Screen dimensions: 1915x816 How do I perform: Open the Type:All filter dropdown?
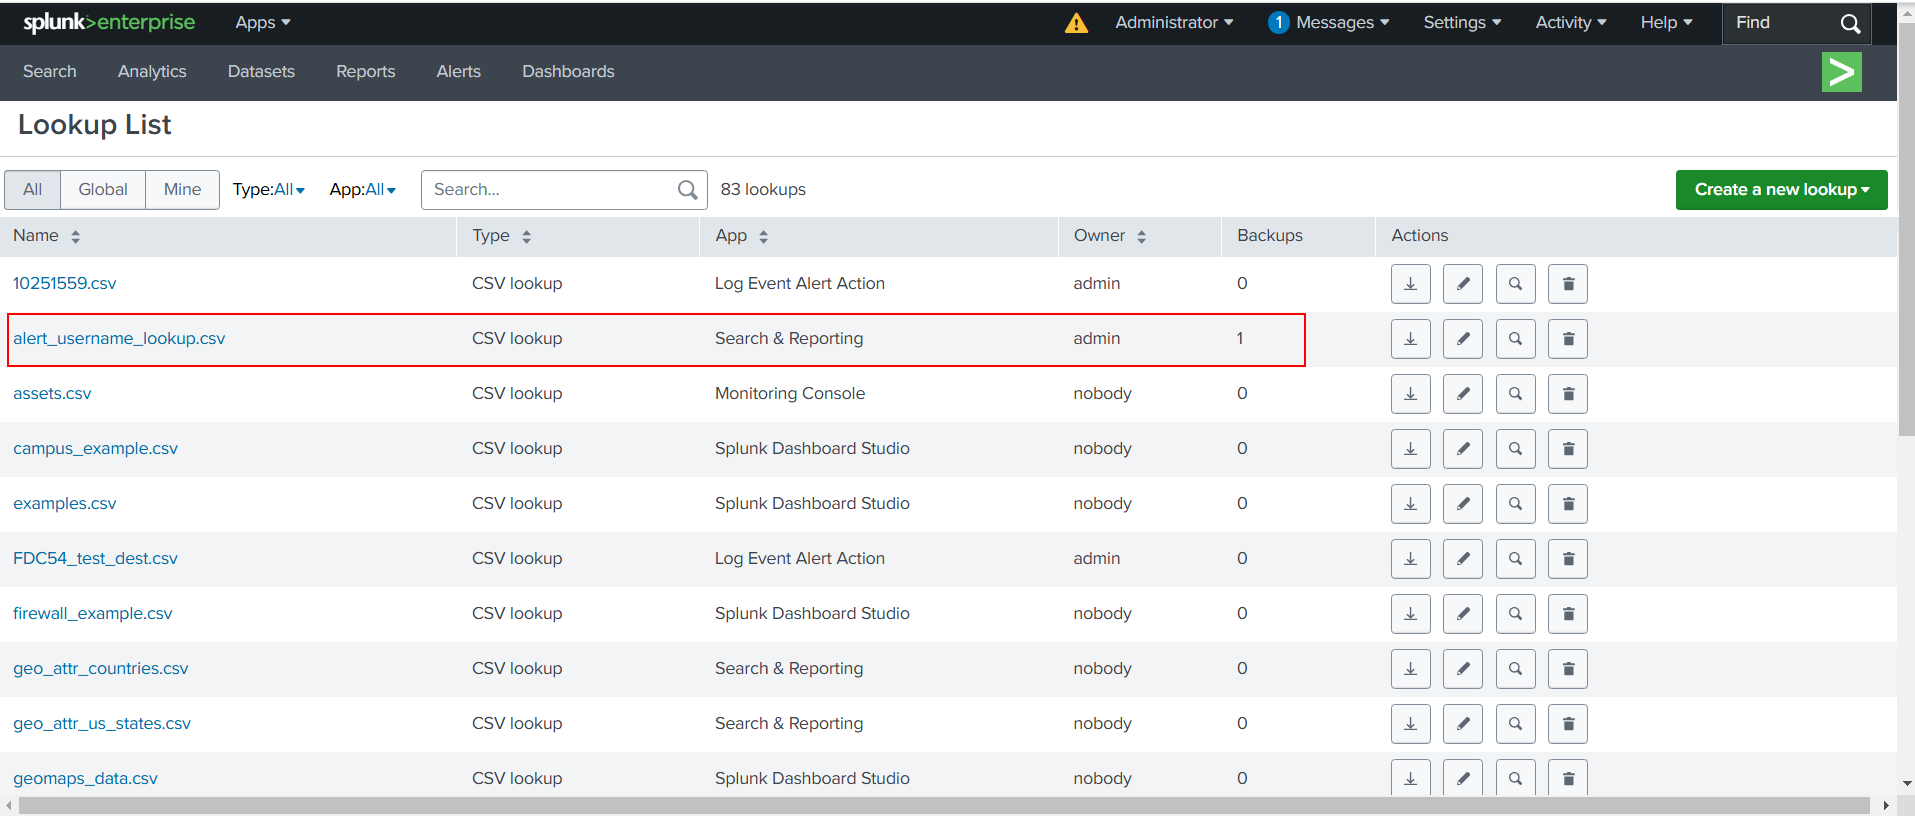(268, 190)
